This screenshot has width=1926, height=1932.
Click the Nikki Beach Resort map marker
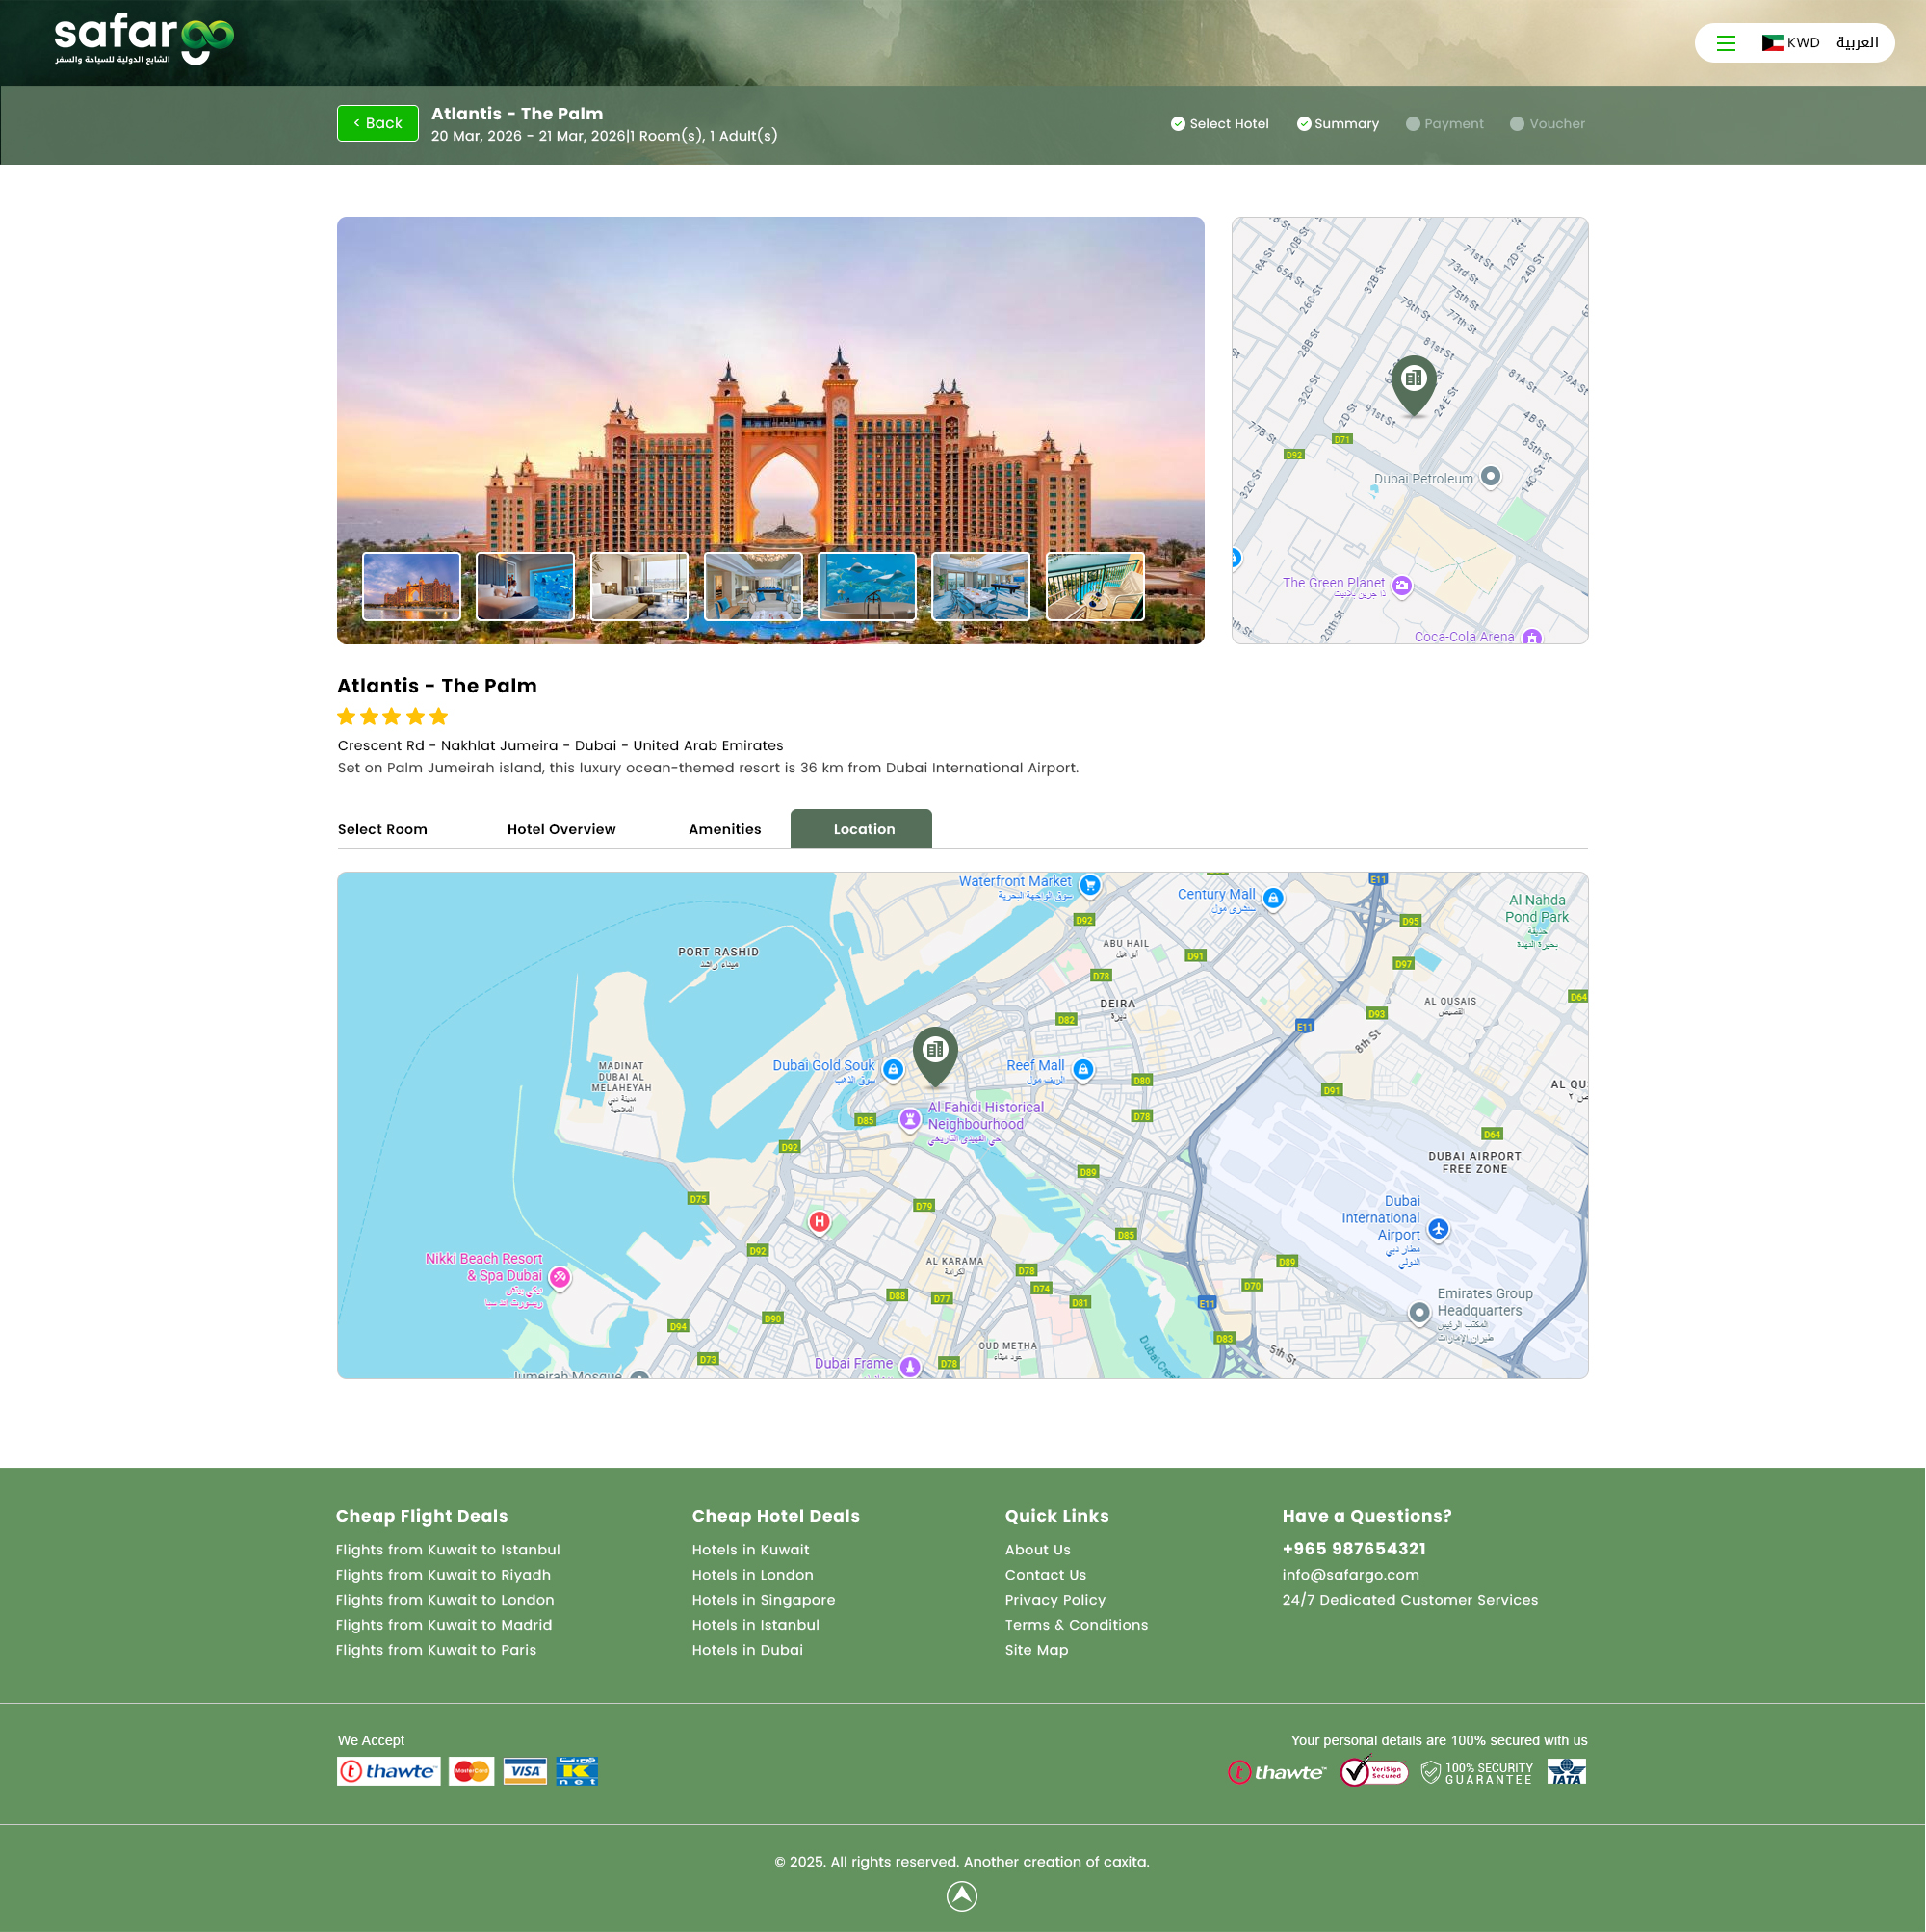pyautogui.click(x=560, y=1277)
